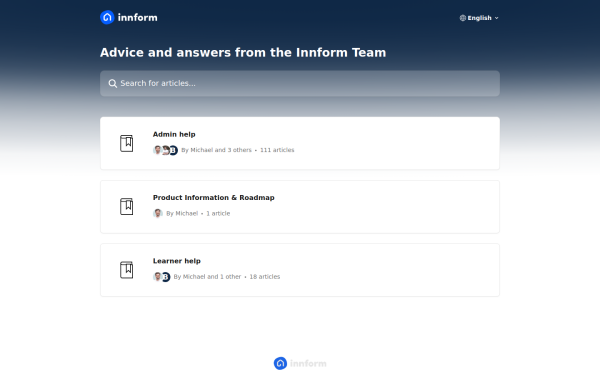Click the page heading 'Advice and answers from the Innform Team'

pyautogui.click(x=243, y=52)
